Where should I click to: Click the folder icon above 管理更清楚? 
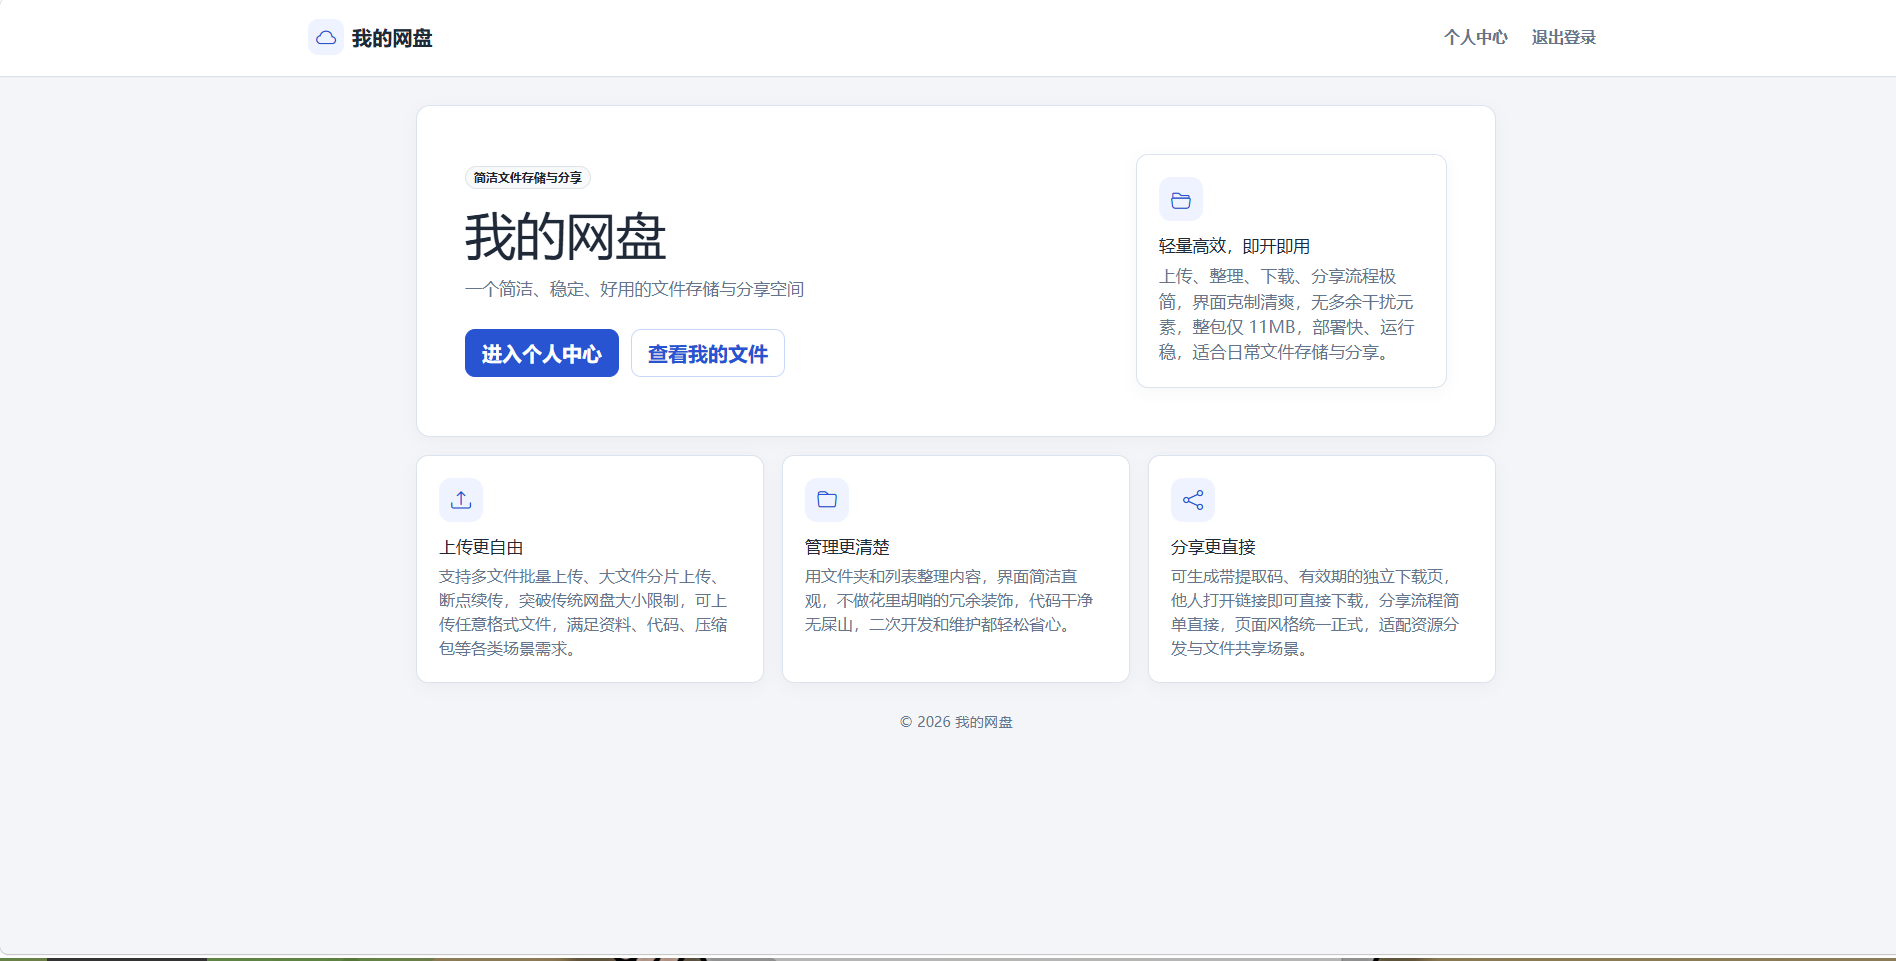pyautogui.click(x=826, y=499)
